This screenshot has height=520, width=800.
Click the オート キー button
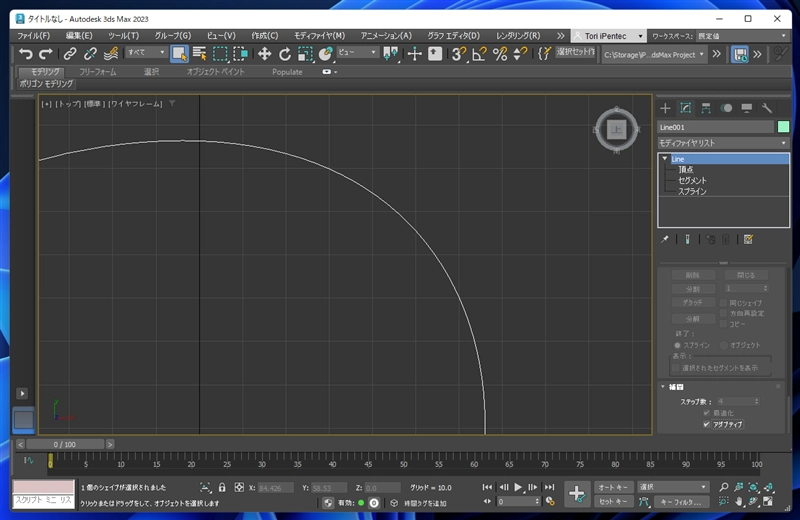(x=613, y=487)
